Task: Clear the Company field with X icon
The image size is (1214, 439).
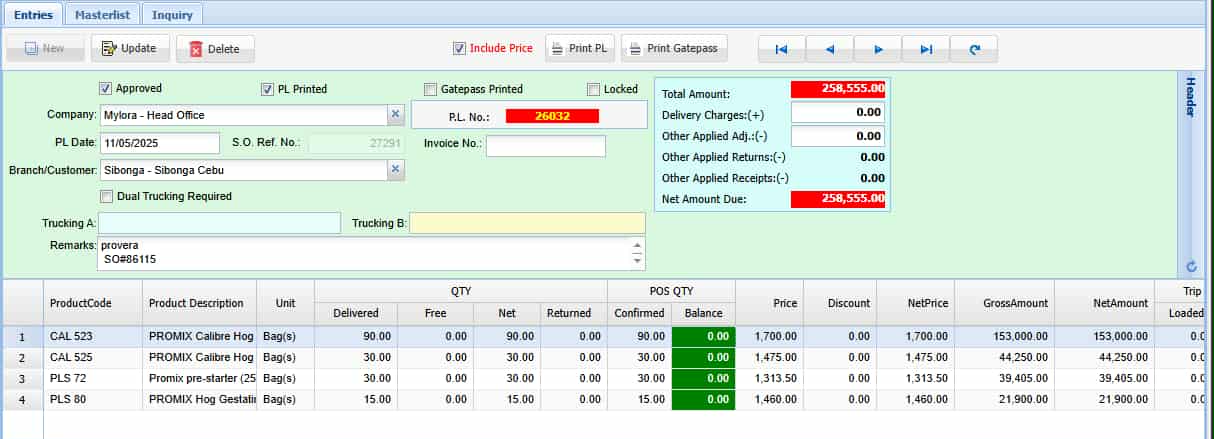Action: [x=395, y=115]
